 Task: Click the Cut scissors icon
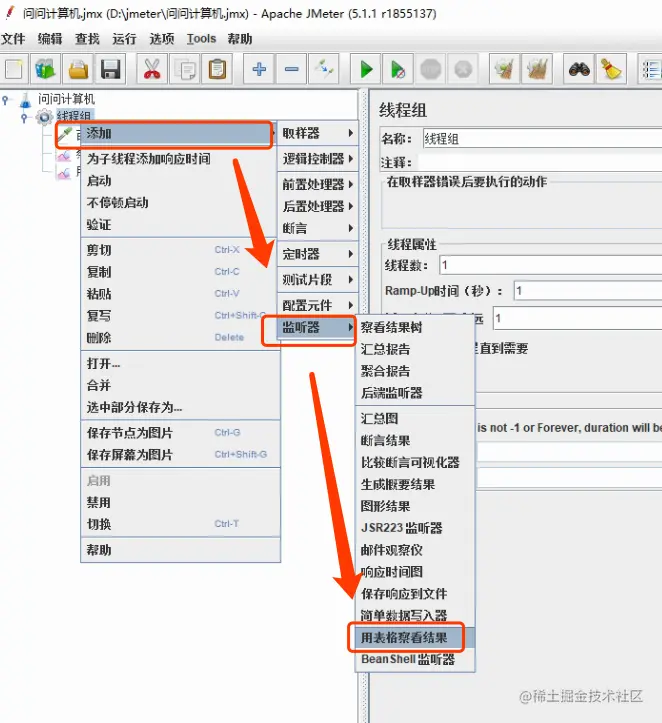(x=152, y=70)
